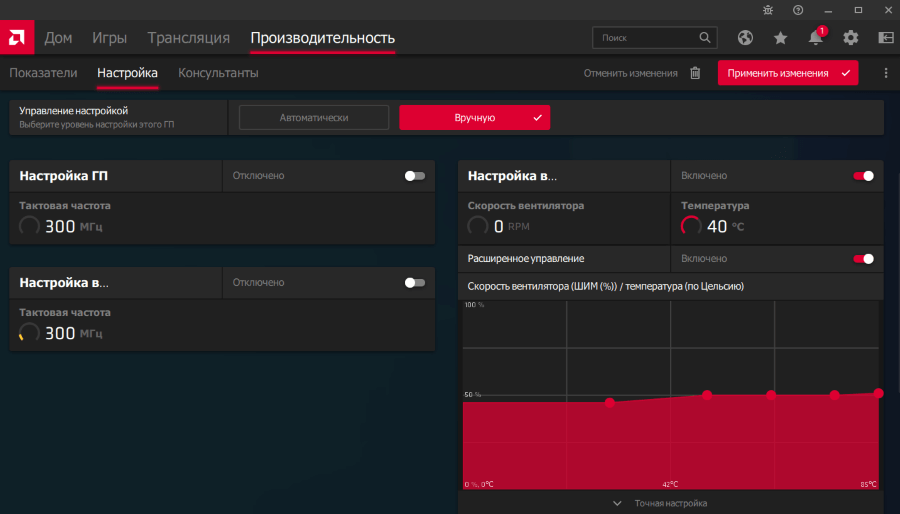Click the AMD logo icon
Viewport: 900px width, 514px height.
[17, 37]
